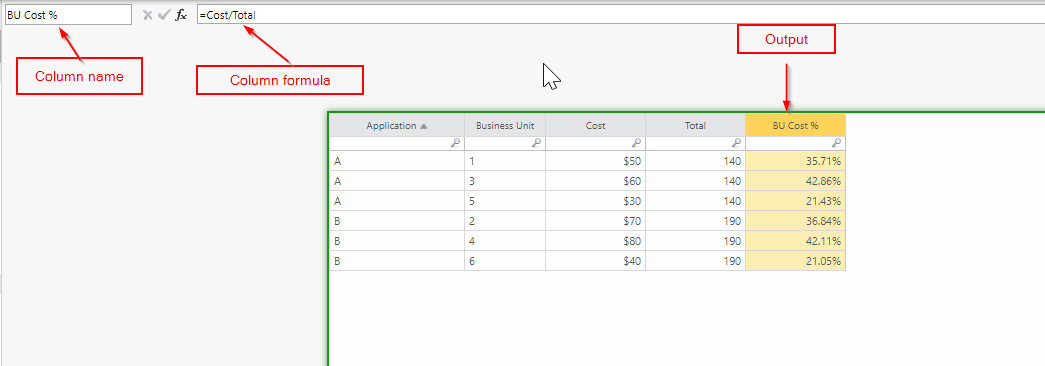Select the Cost column header
The height and width of the screenshot is (366, 1045).
click(595, 125)
